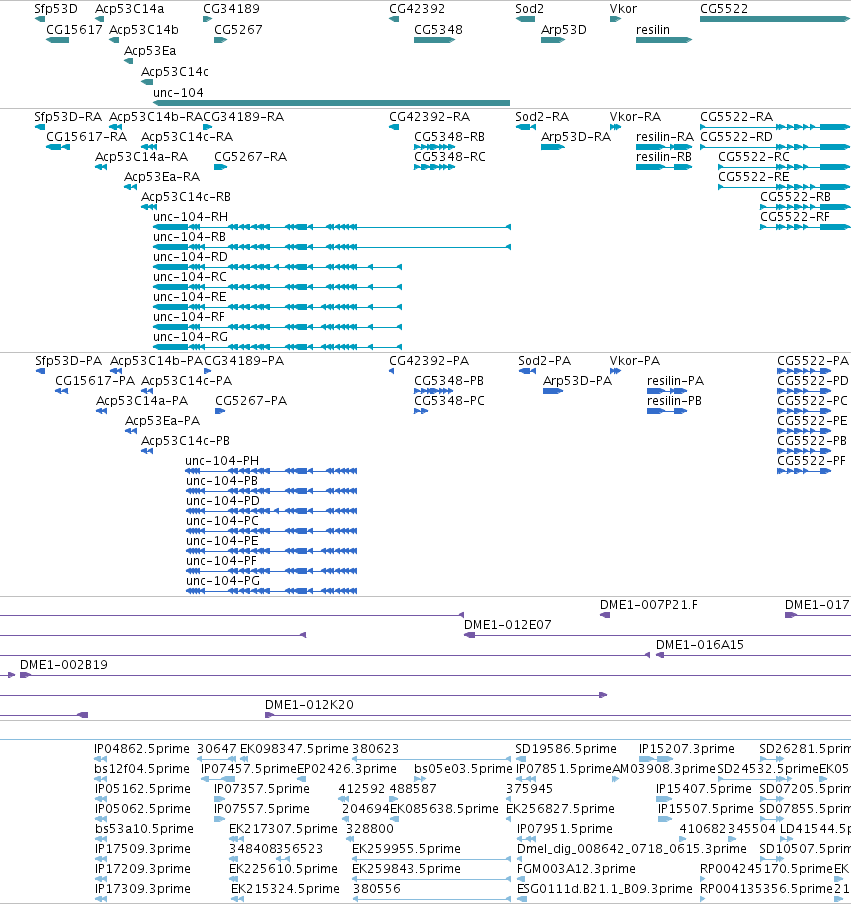Select EST IP04862.5prime
The height and width of the screenshot is (904, 851).
pos(100,759)
